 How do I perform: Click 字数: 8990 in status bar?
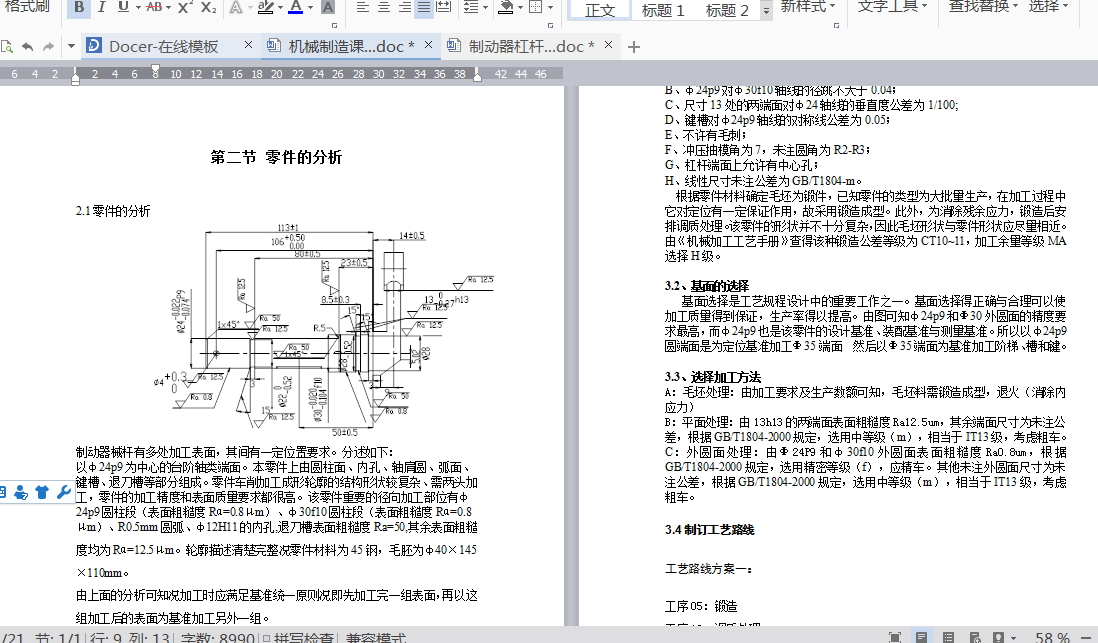coord(218,637)
